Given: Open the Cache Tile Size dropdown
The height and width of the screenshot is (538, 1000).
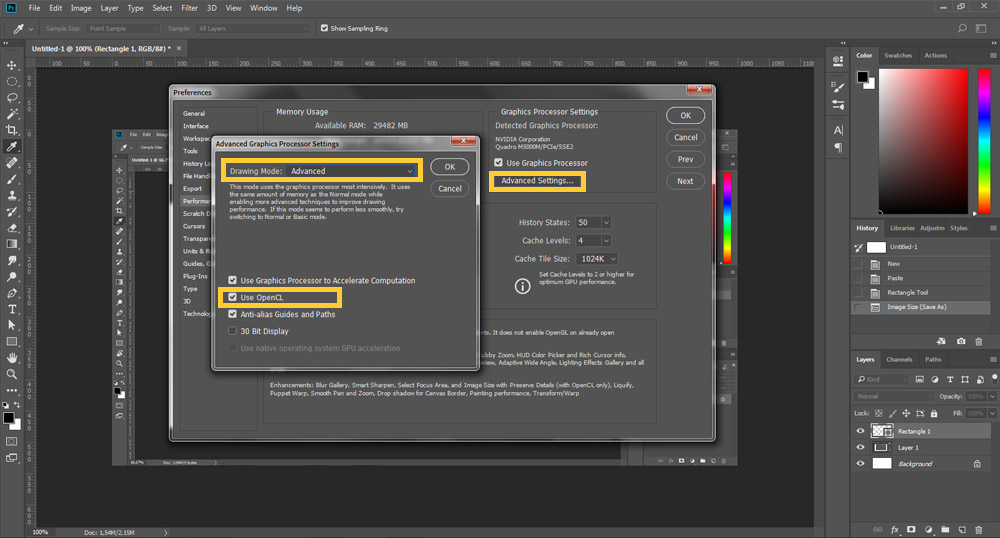Looking at the screenshot, I should pyautogui.click(x=597, y=259).
